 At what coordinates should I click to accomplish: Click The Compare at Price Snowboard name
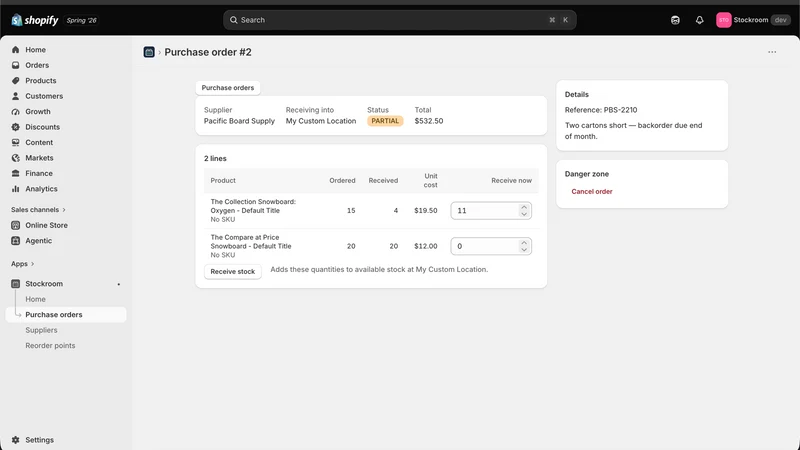click(x=251, y=242)
